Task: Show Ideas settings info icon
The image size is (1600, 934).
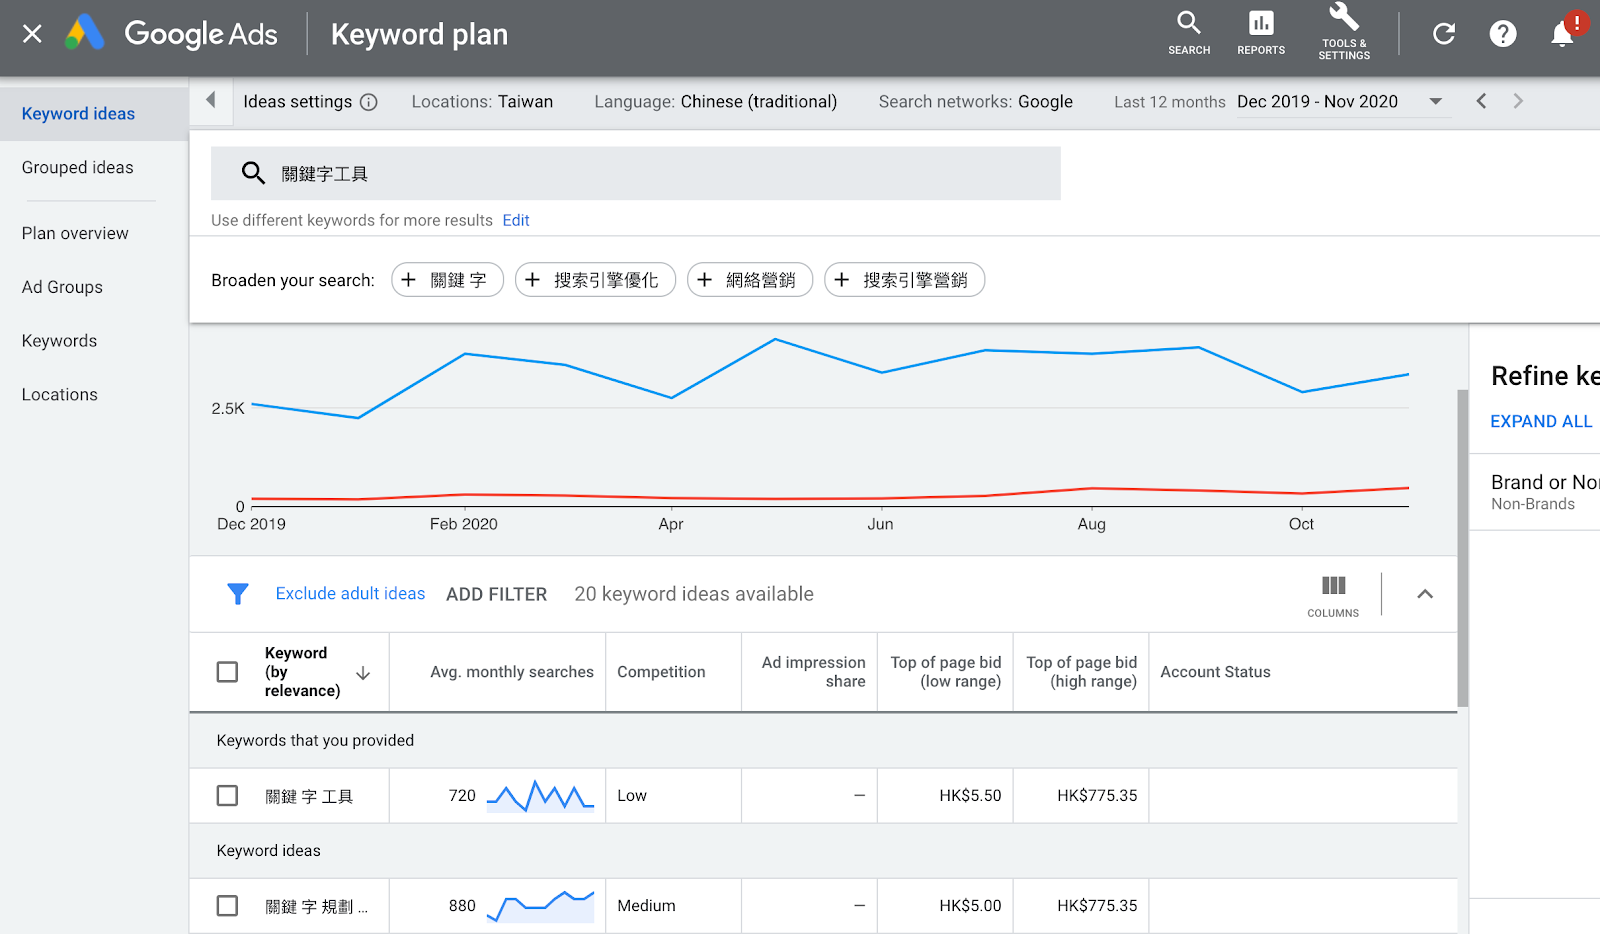Action: [369, 102]
